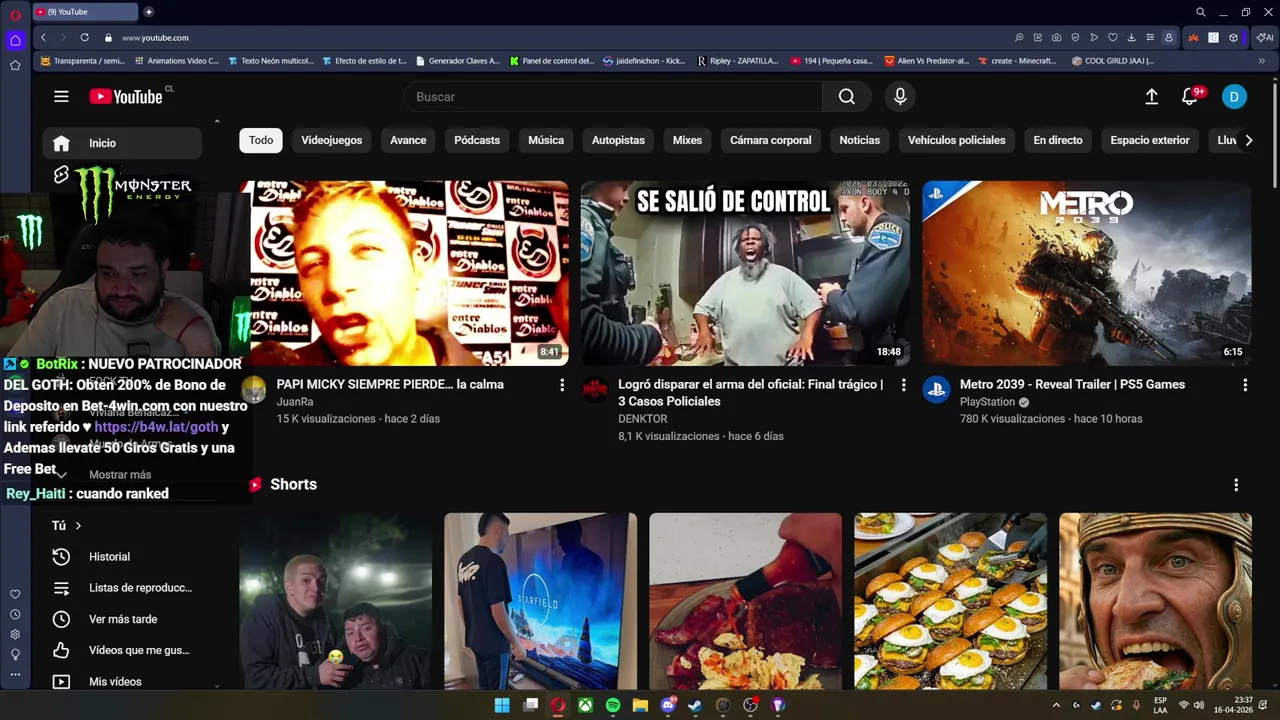This screenshot has height=720, width=1280.
Task: Open the account avatar menu
Action: 1234,97
